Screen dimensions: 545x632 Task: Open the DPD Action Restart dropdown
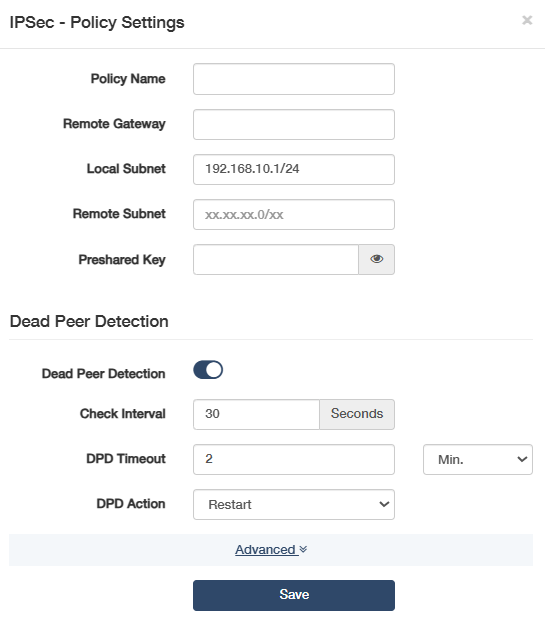pyautogui.click(x=294, y=504)
